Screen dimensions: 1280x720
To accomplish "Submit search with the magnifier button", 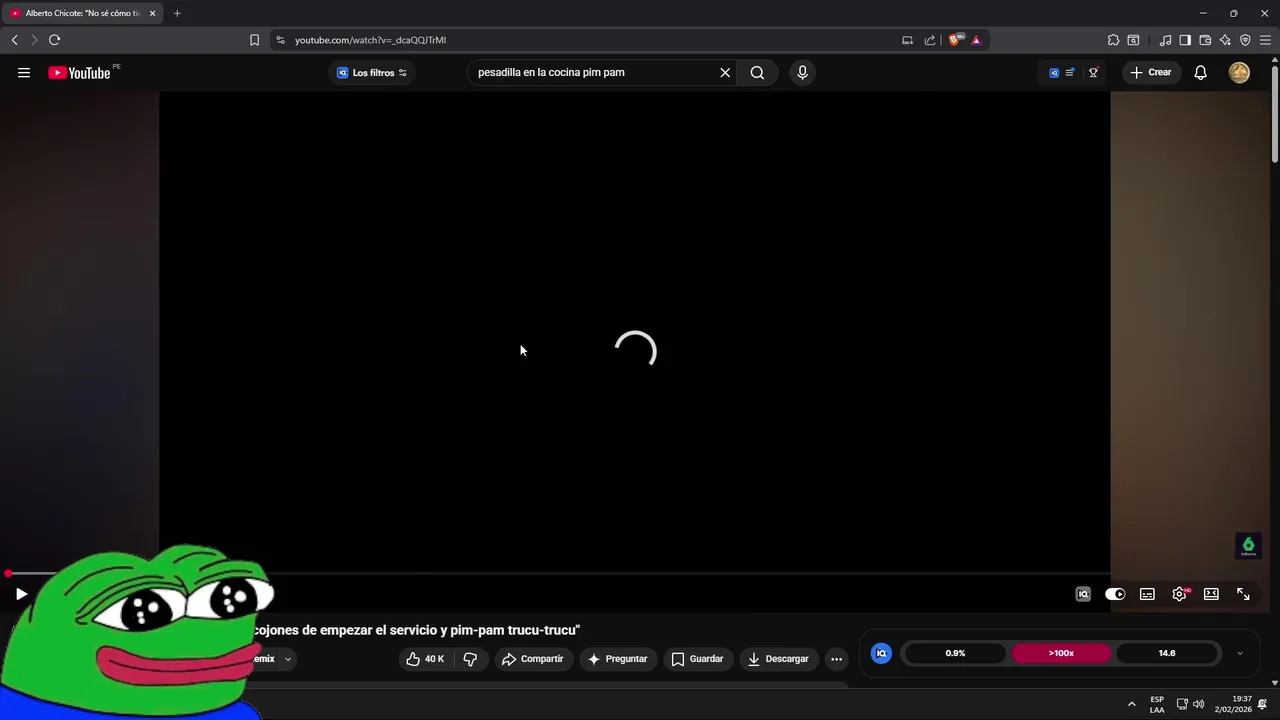I will point(757,72).
